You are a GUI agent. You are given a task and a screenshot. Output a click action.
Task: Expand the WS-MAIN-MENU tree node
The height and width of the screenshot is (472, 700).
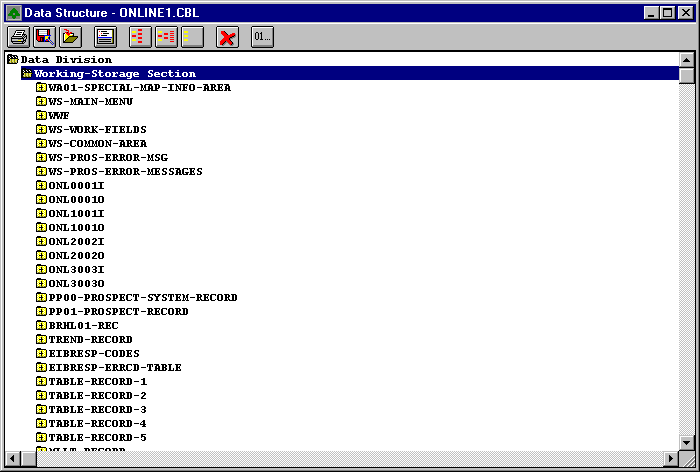point(41,102)
